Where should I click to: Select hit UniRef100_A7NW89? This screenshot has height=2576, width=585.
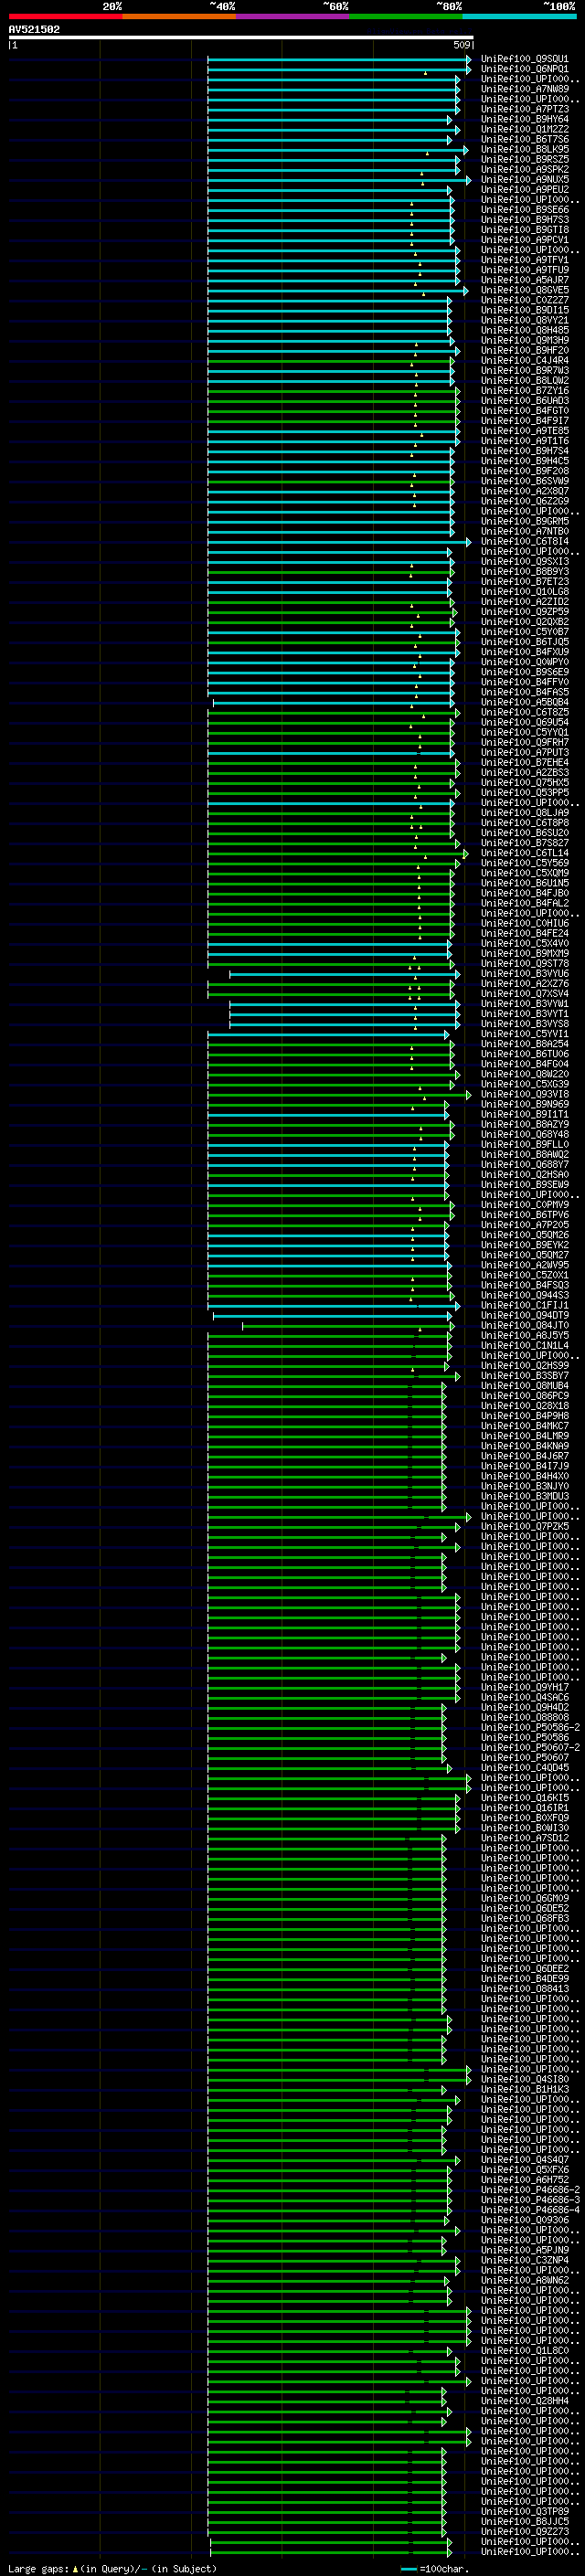coord(525,89)
